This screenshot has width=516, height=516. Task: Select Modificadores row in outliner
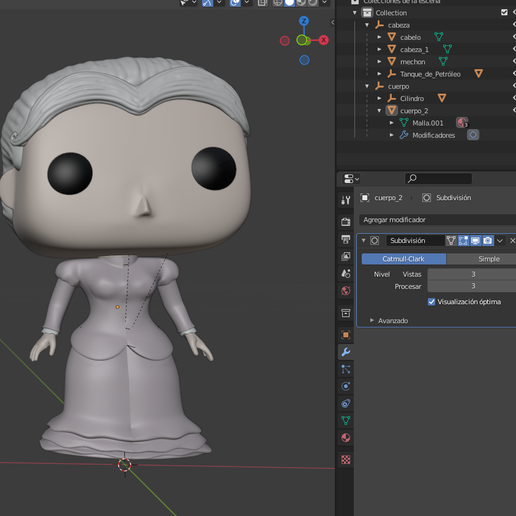433,135
